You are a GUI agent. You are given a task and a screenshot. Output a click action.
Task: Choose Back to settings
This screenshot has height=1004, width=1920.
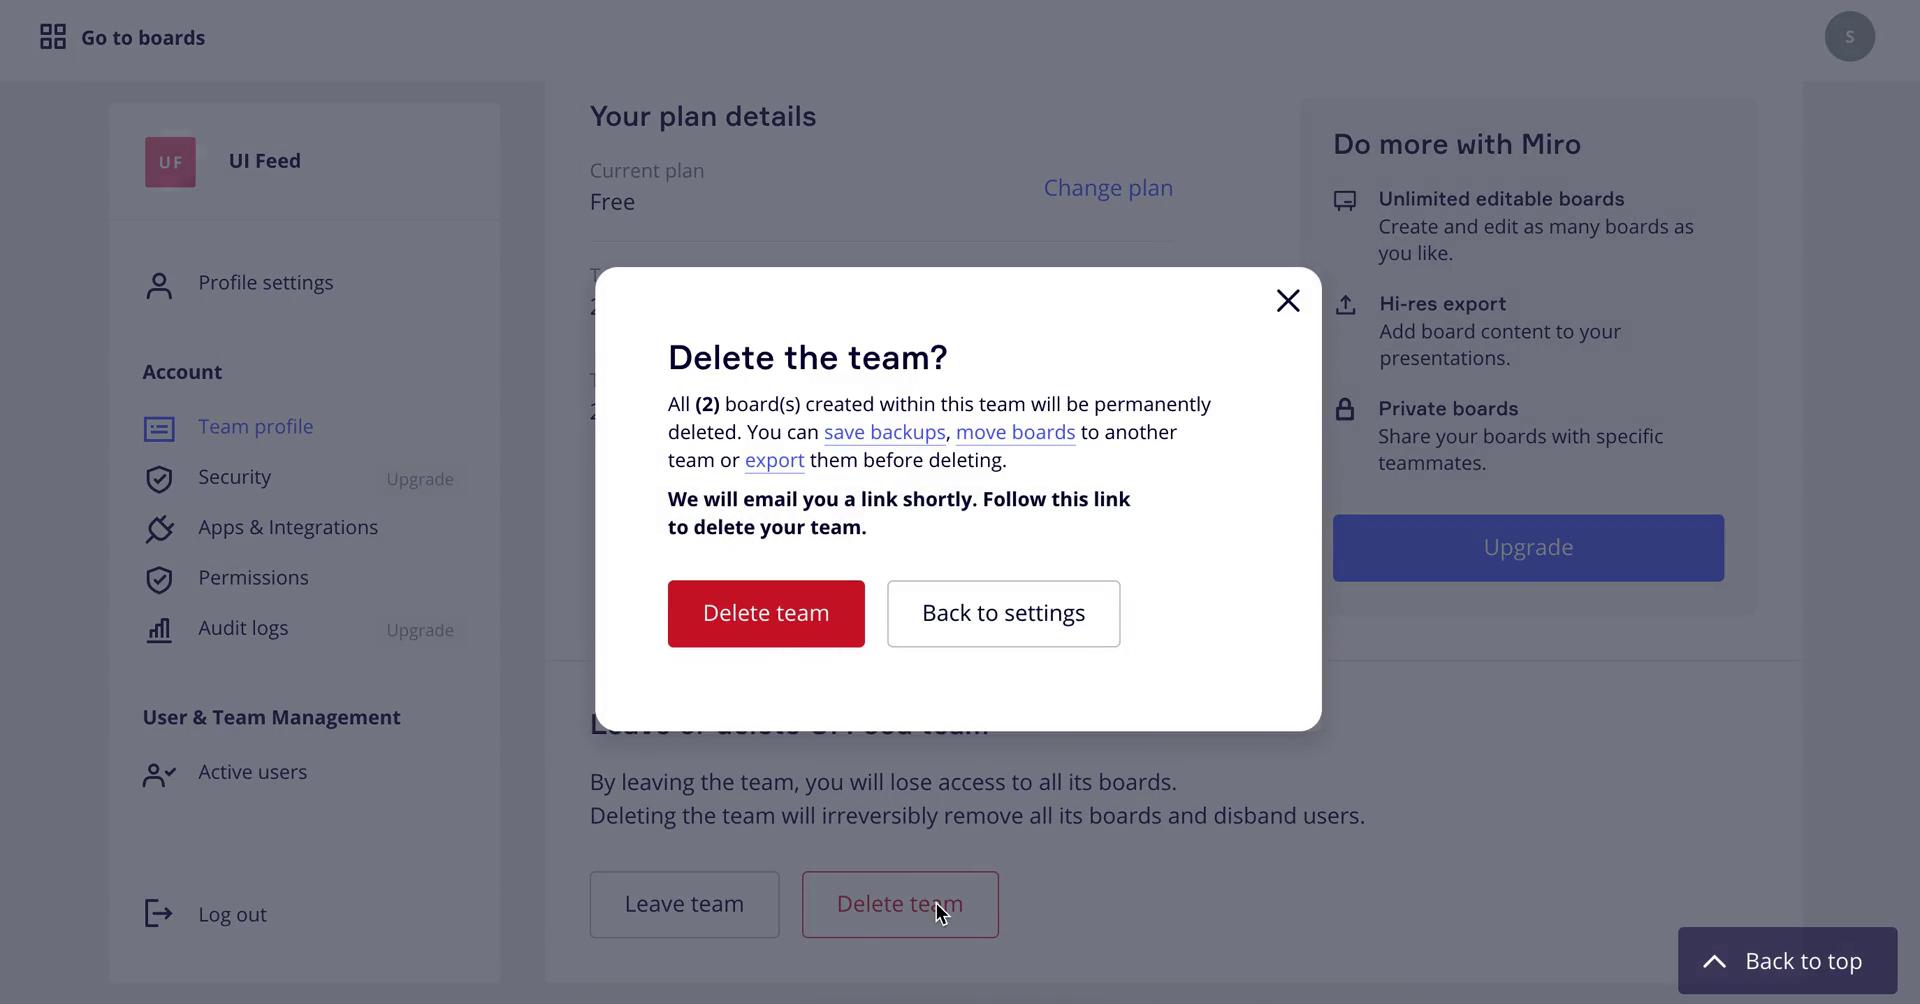[x=1003, y=614]
